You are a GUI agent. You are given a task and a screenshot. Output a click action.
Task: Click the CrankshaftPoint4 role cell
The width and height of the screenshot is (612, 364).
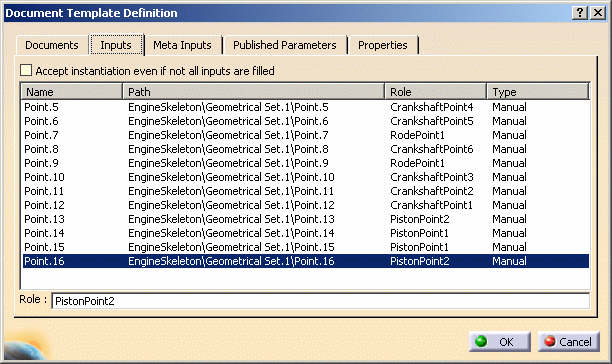point(432,107)
